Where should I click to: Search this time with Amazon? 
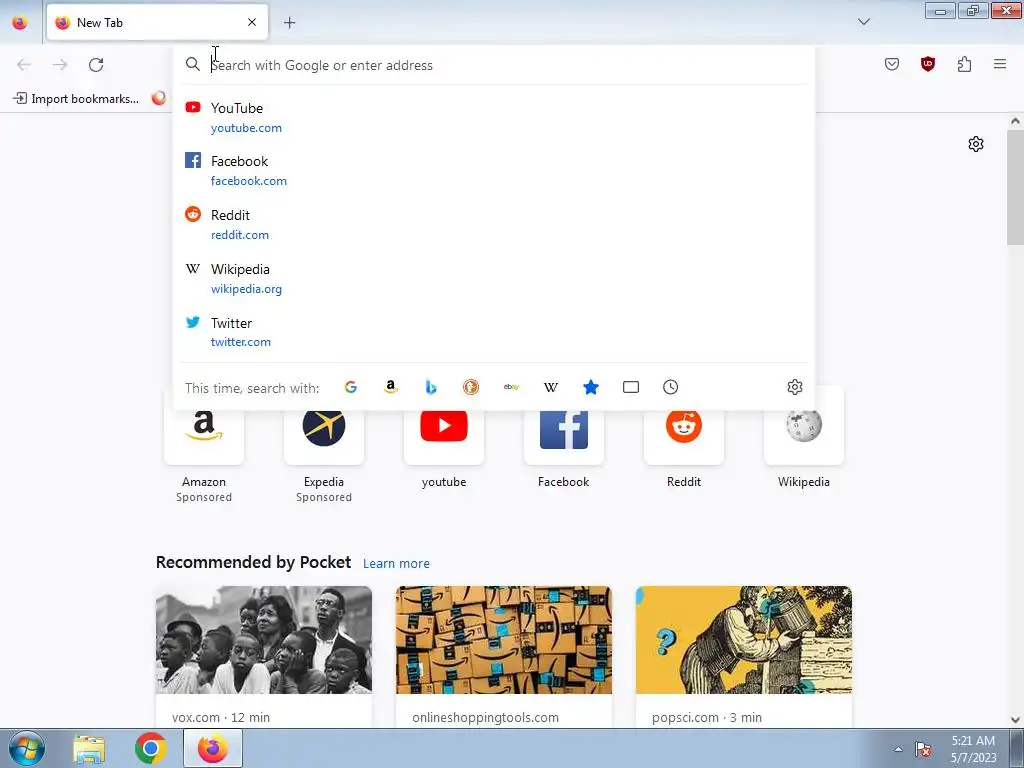[391, 387]
